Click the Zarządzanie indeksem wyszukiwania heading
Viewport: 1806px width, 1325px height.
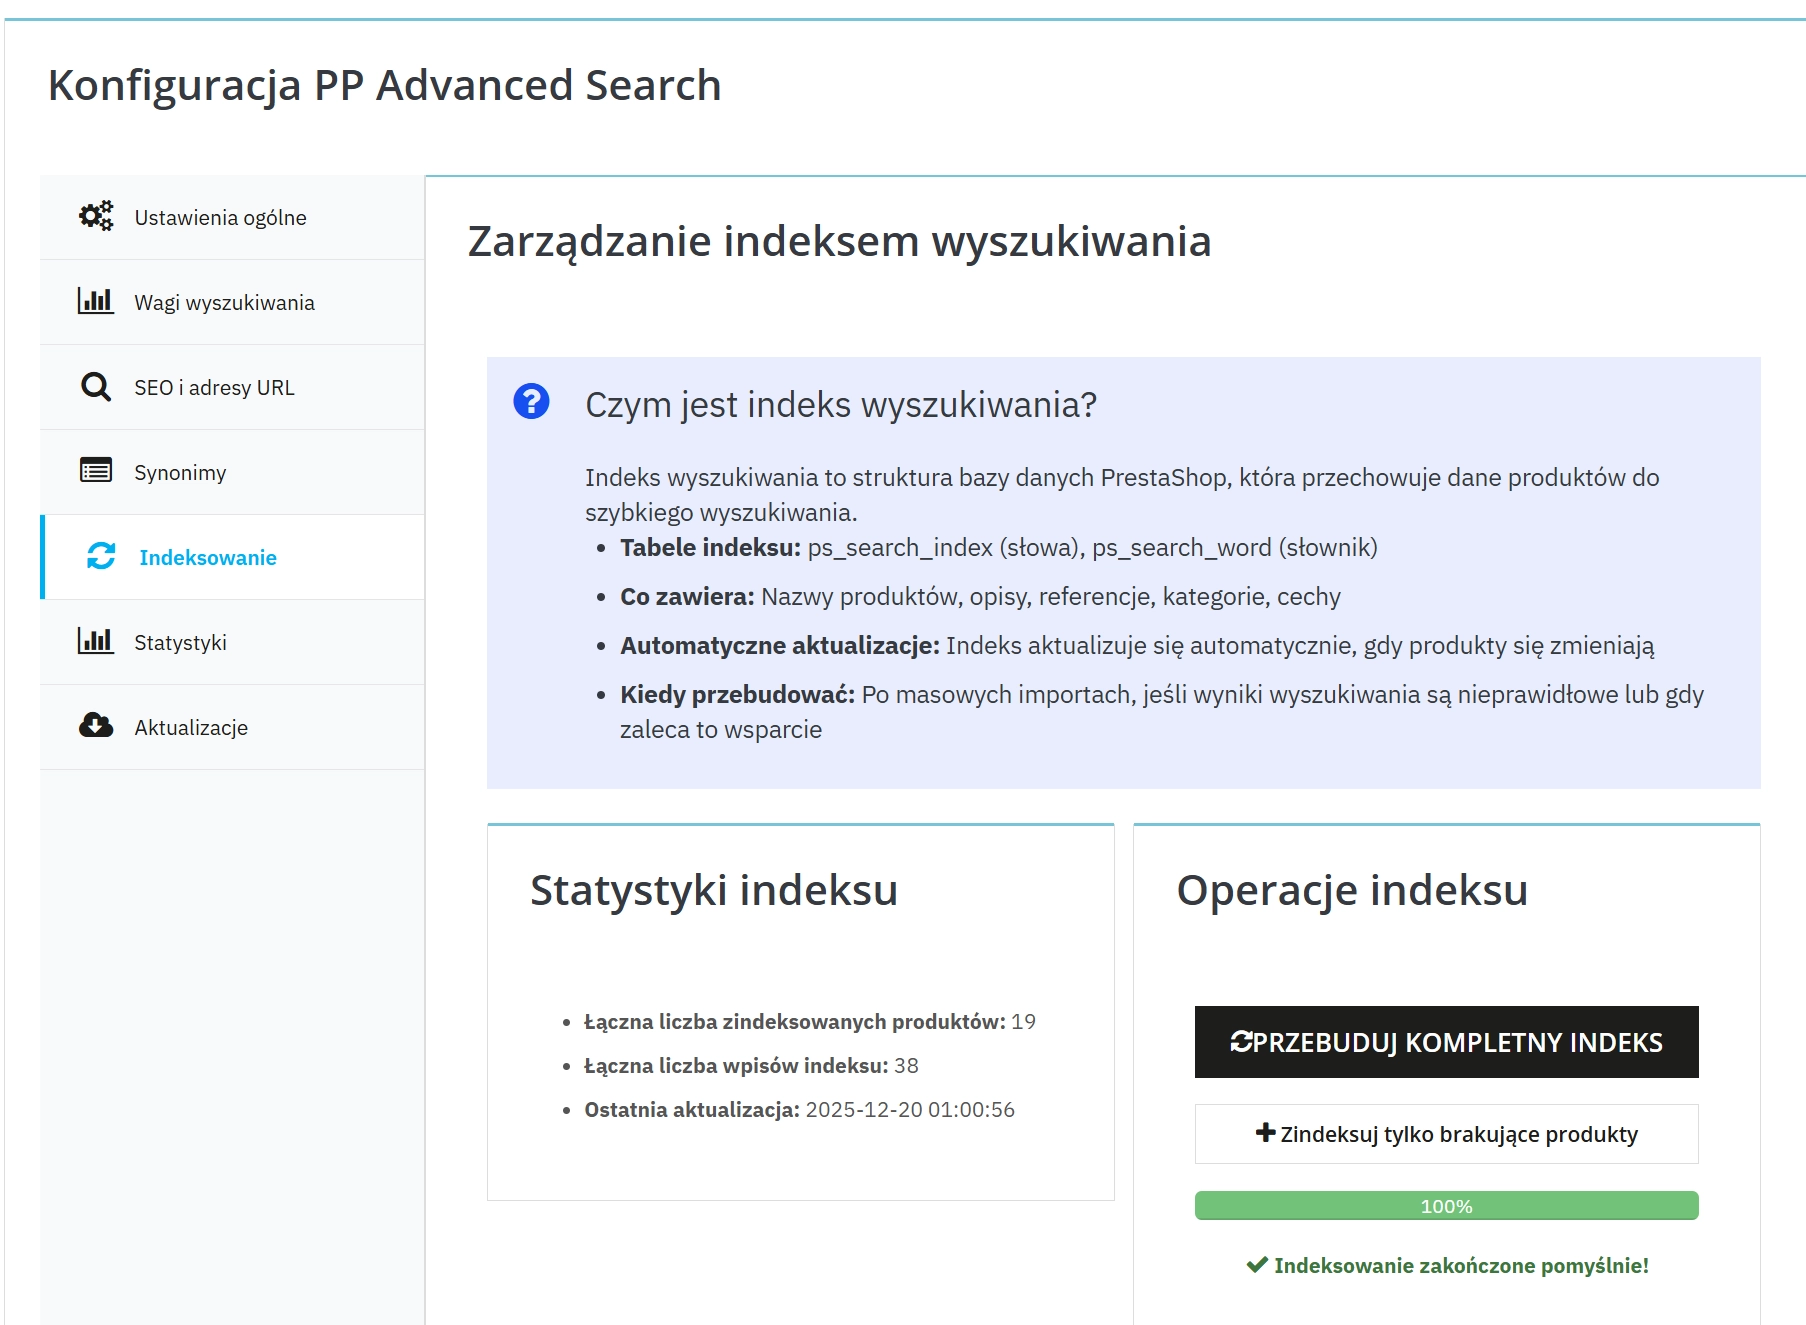click(838, 240)
